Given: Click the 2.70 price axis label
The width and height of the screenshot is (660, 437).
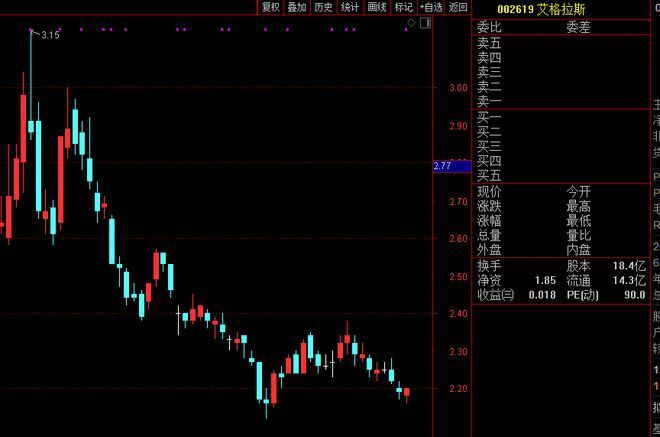Looking at the screenshot, I should 458,202.
